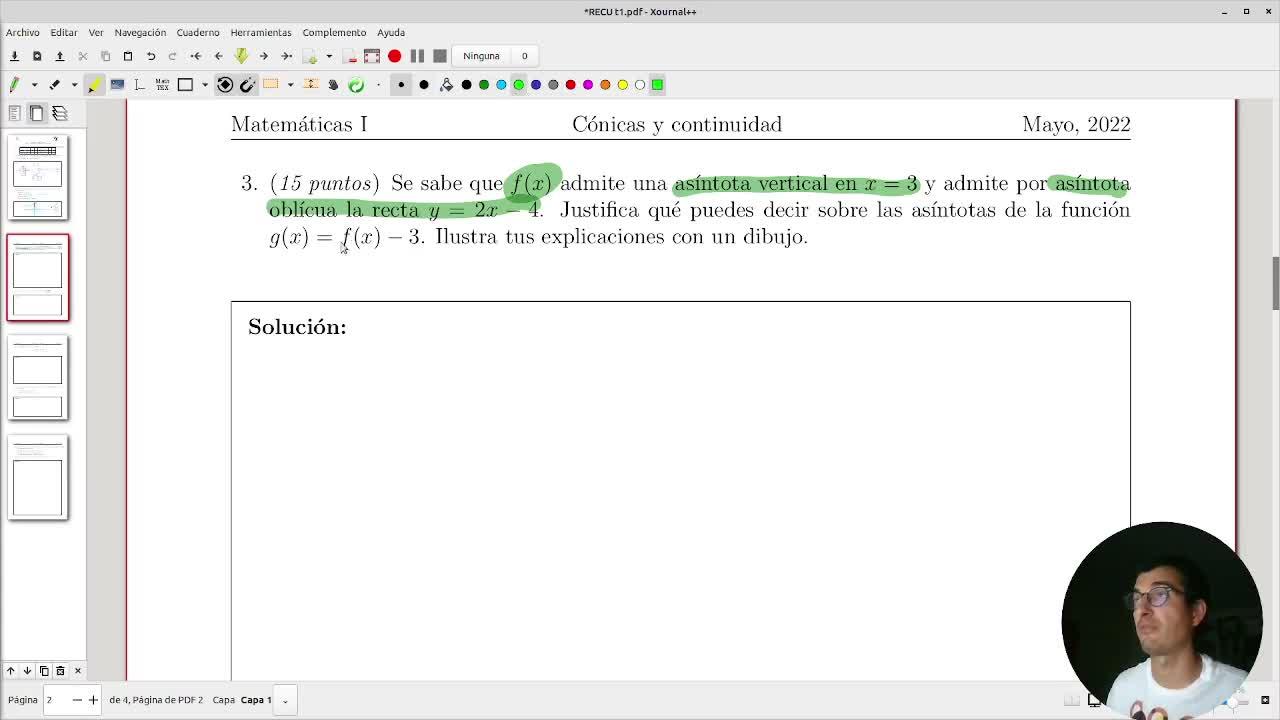Click the Paste clipboard icon

(x=128, y=56)
